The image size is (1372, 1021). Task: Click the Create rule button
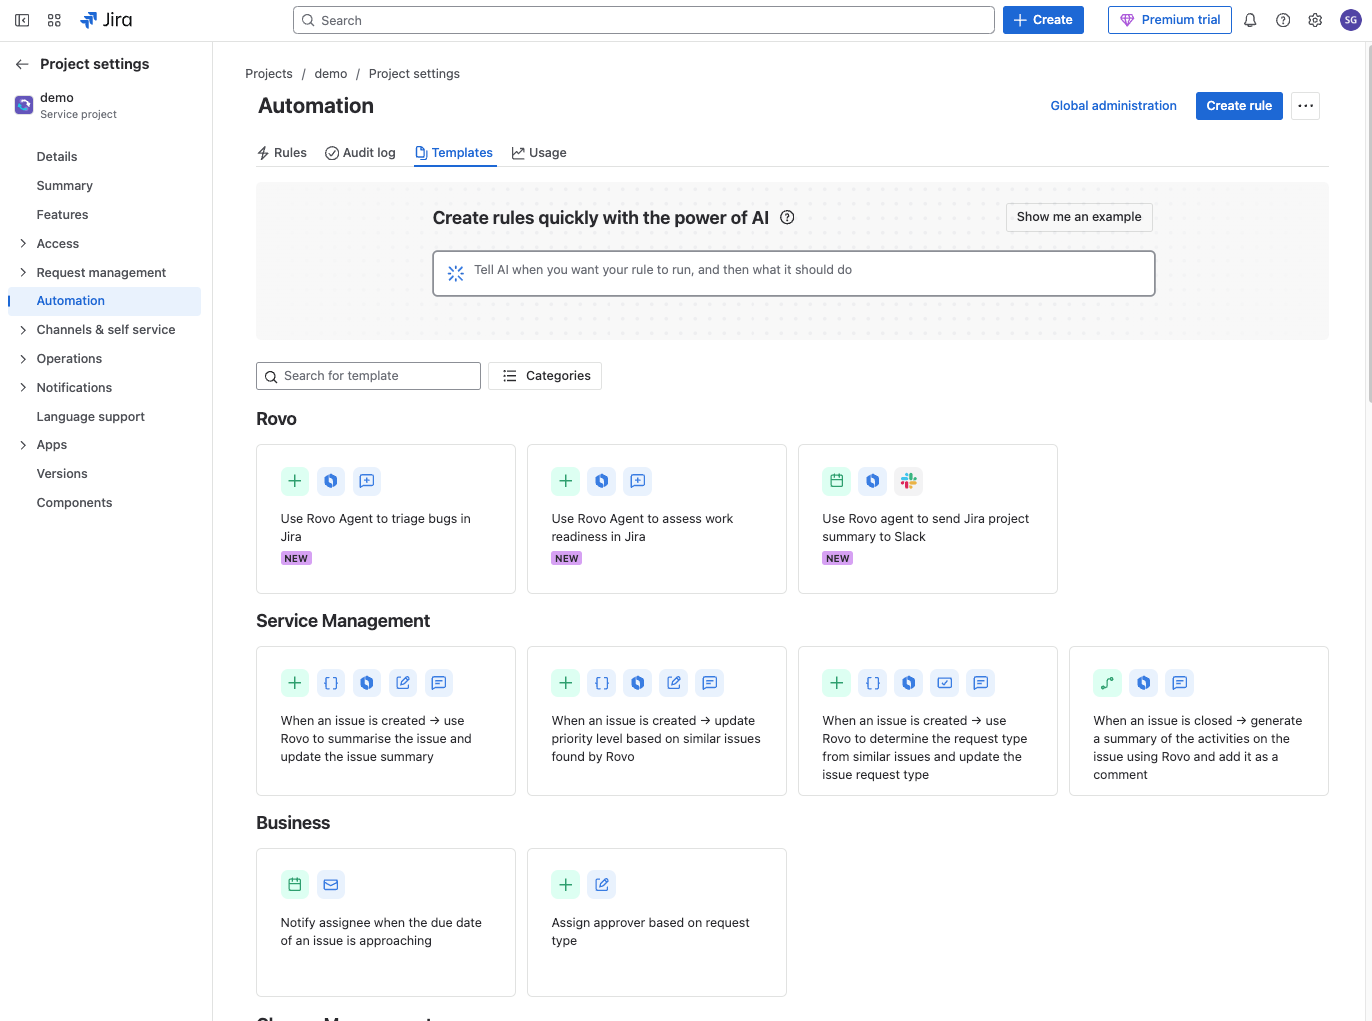point(1239,106)
